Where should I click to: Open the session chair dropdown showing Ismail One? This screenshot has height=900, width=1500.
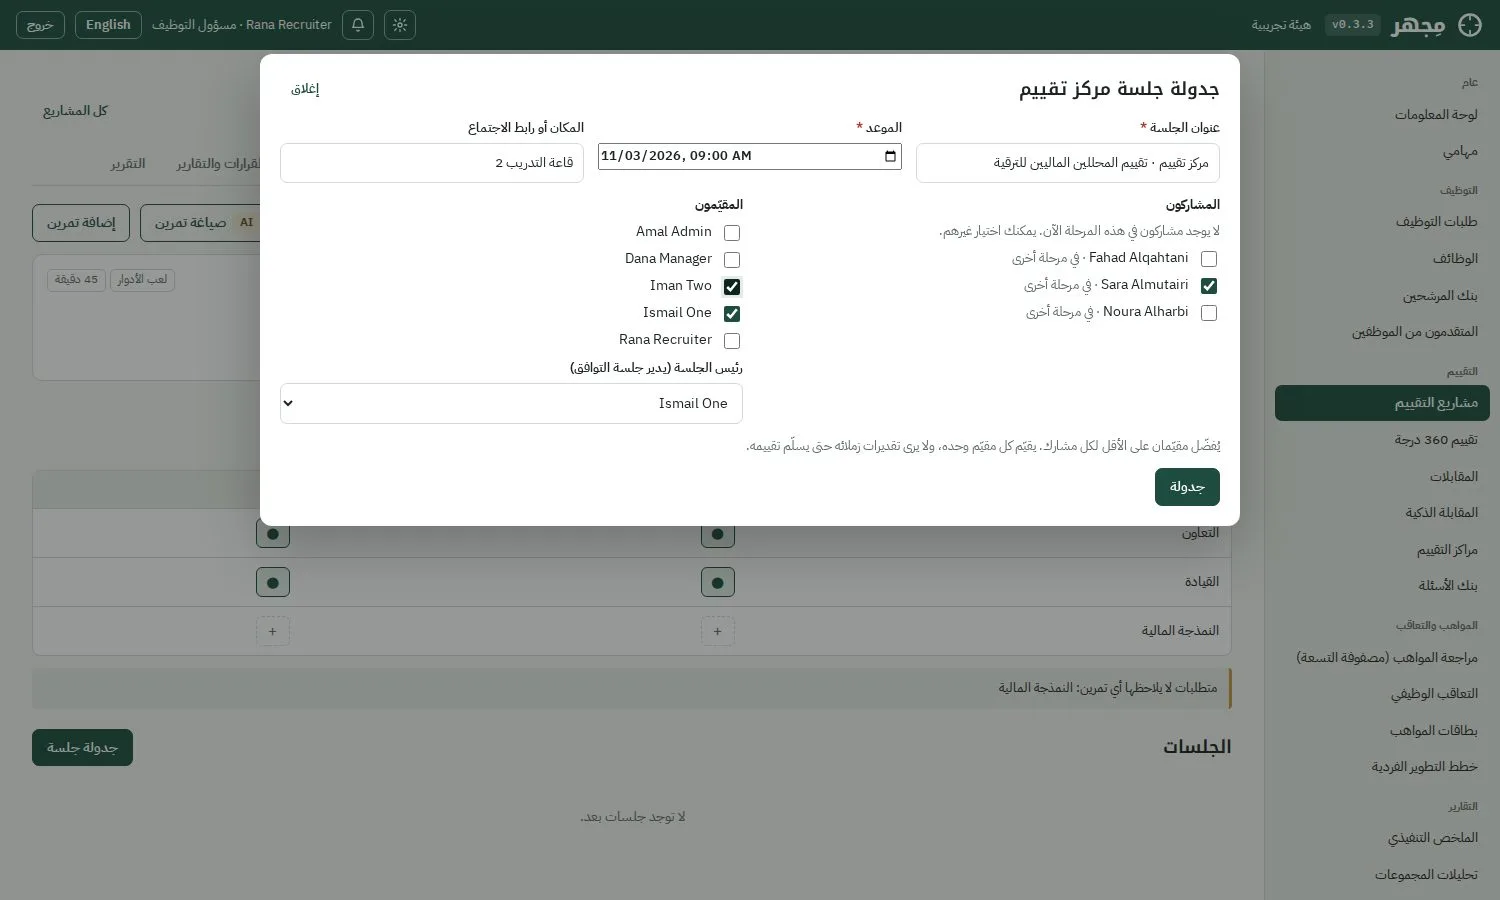[x=511, y=404]
